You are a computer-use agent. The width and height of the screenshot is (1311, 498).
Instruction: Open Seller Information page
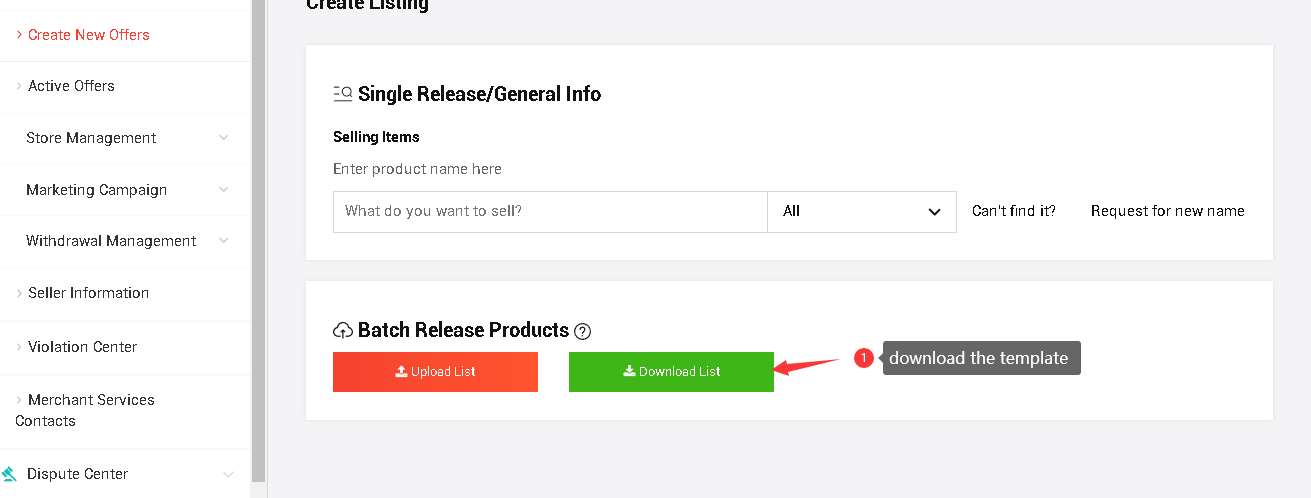click(x=88, y=293)
